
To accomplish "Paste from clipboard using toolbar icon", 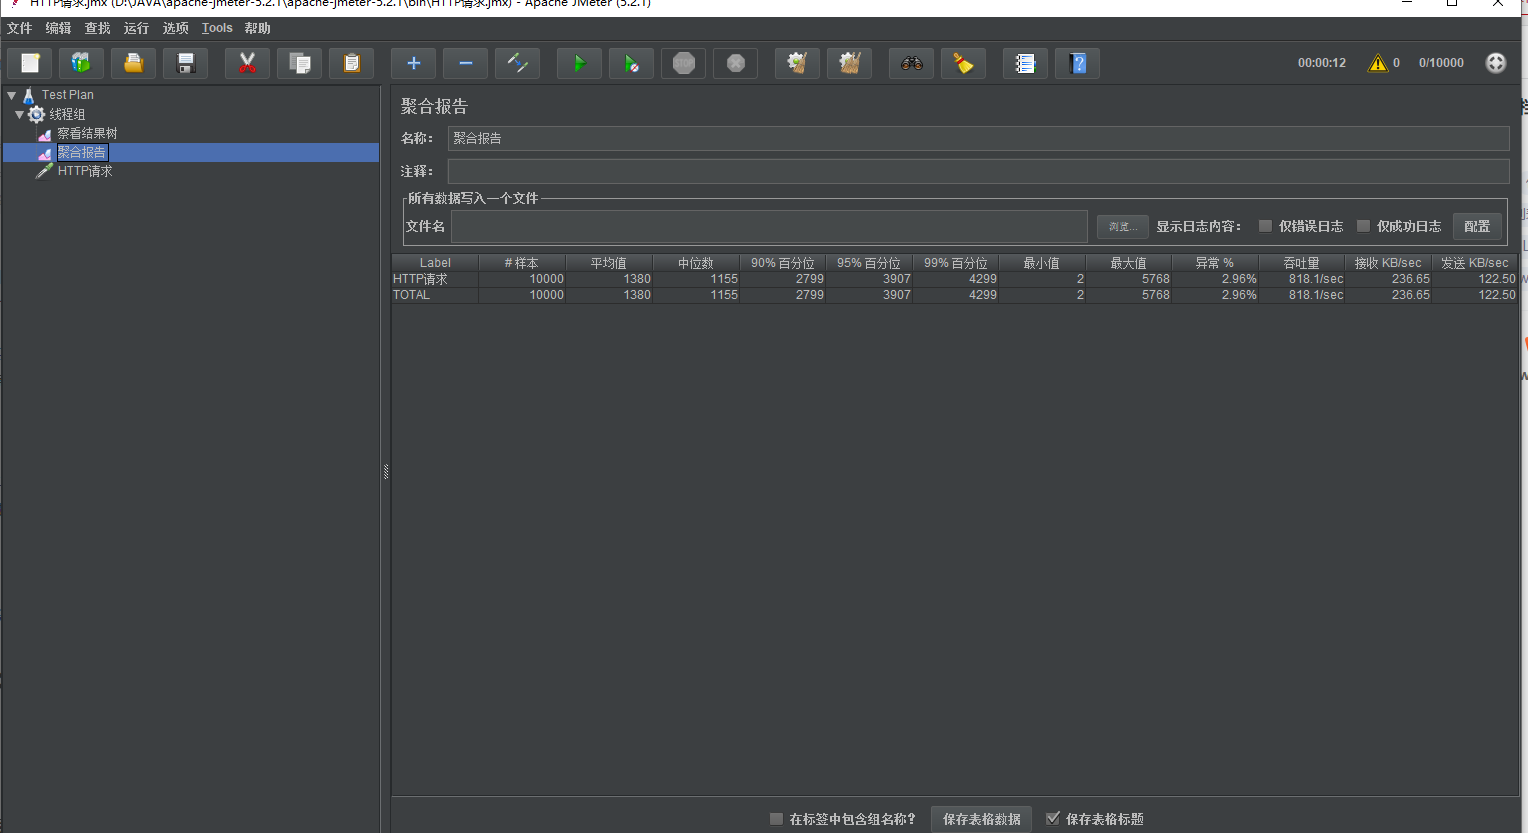I will coord(352,63).
